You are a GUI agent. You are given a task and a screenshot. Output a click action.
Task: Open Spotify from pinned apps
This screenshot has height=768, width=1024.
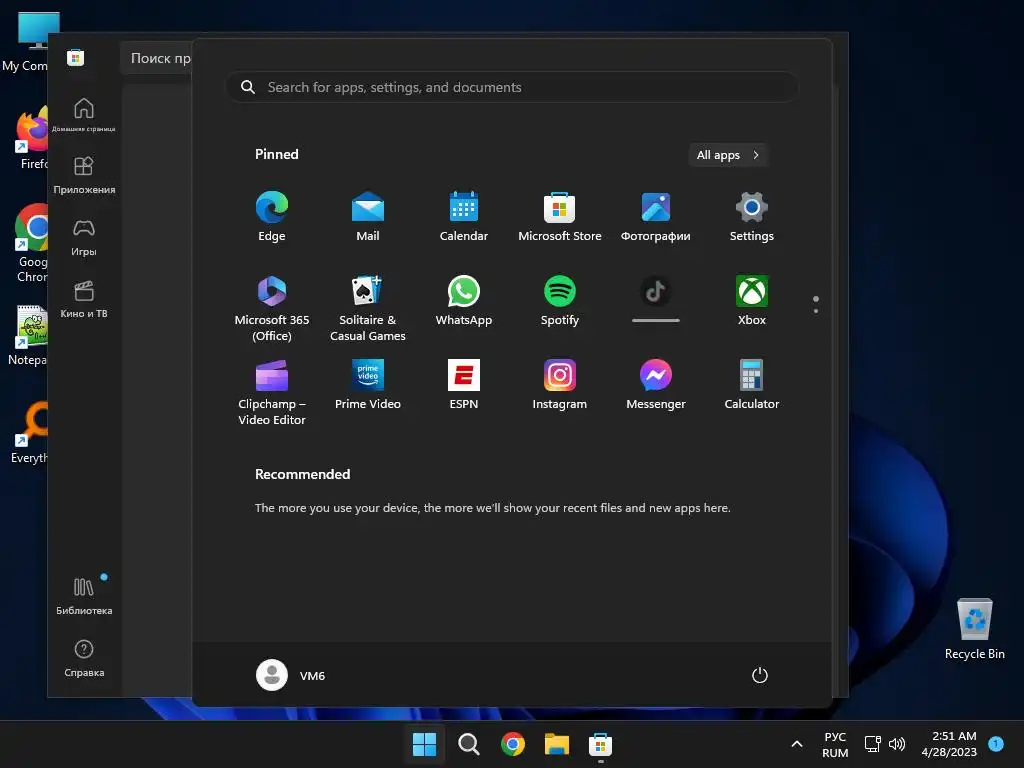pyautogui.click(x=560, y=300)
